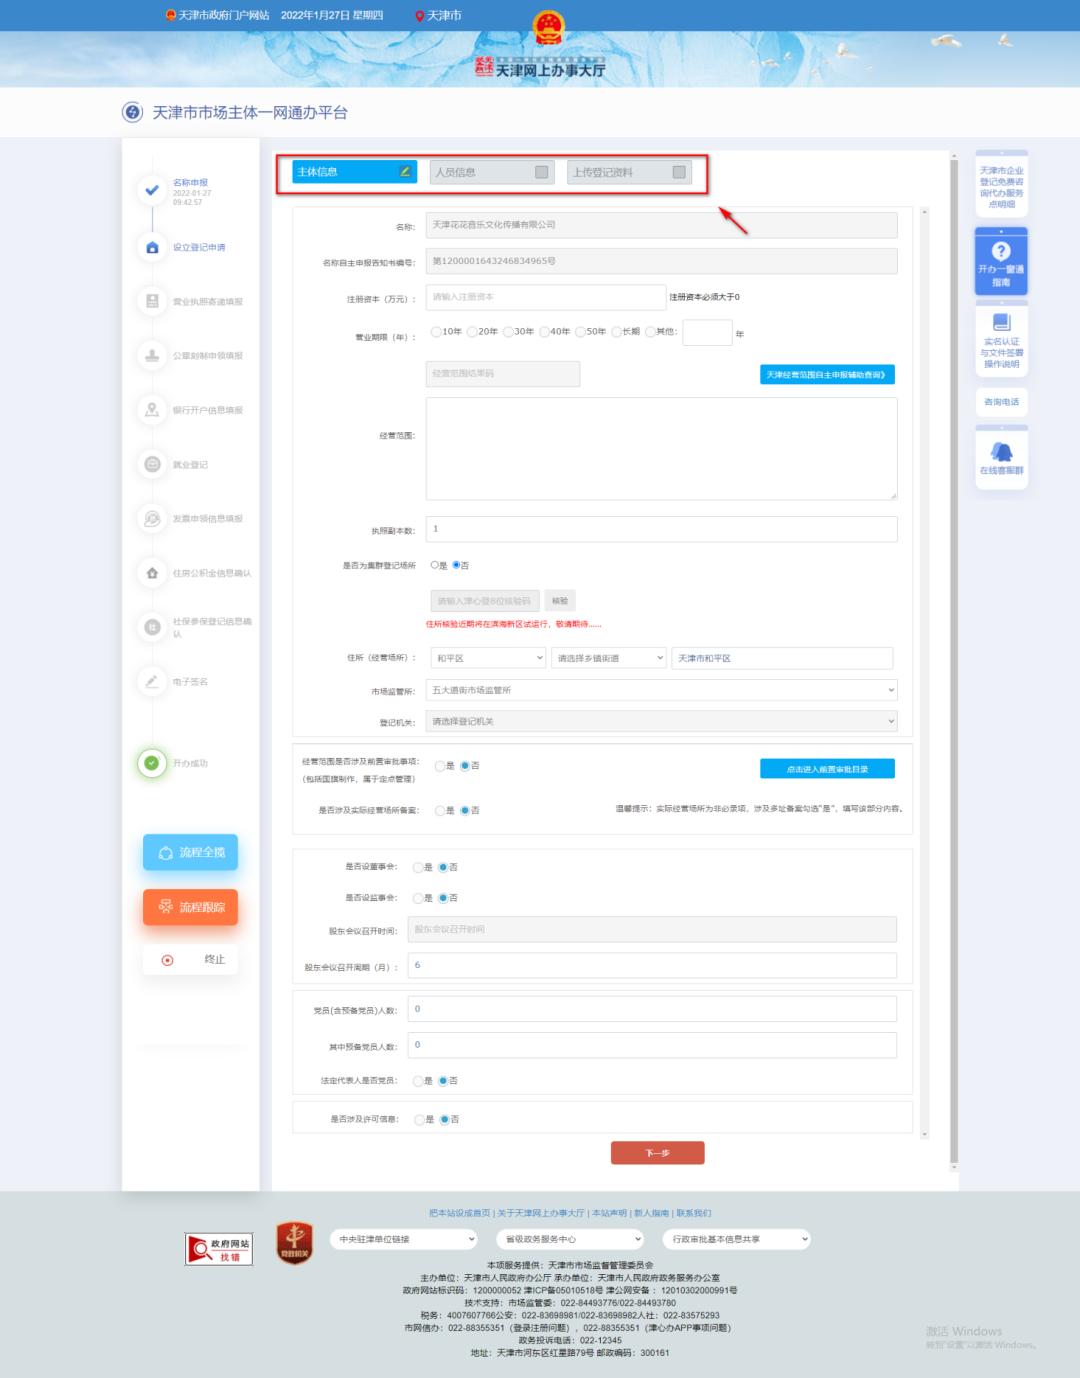Select 是 for 是否设置董事会
This screenshot has width=1080, height=1378.
(x=418, y=867)
